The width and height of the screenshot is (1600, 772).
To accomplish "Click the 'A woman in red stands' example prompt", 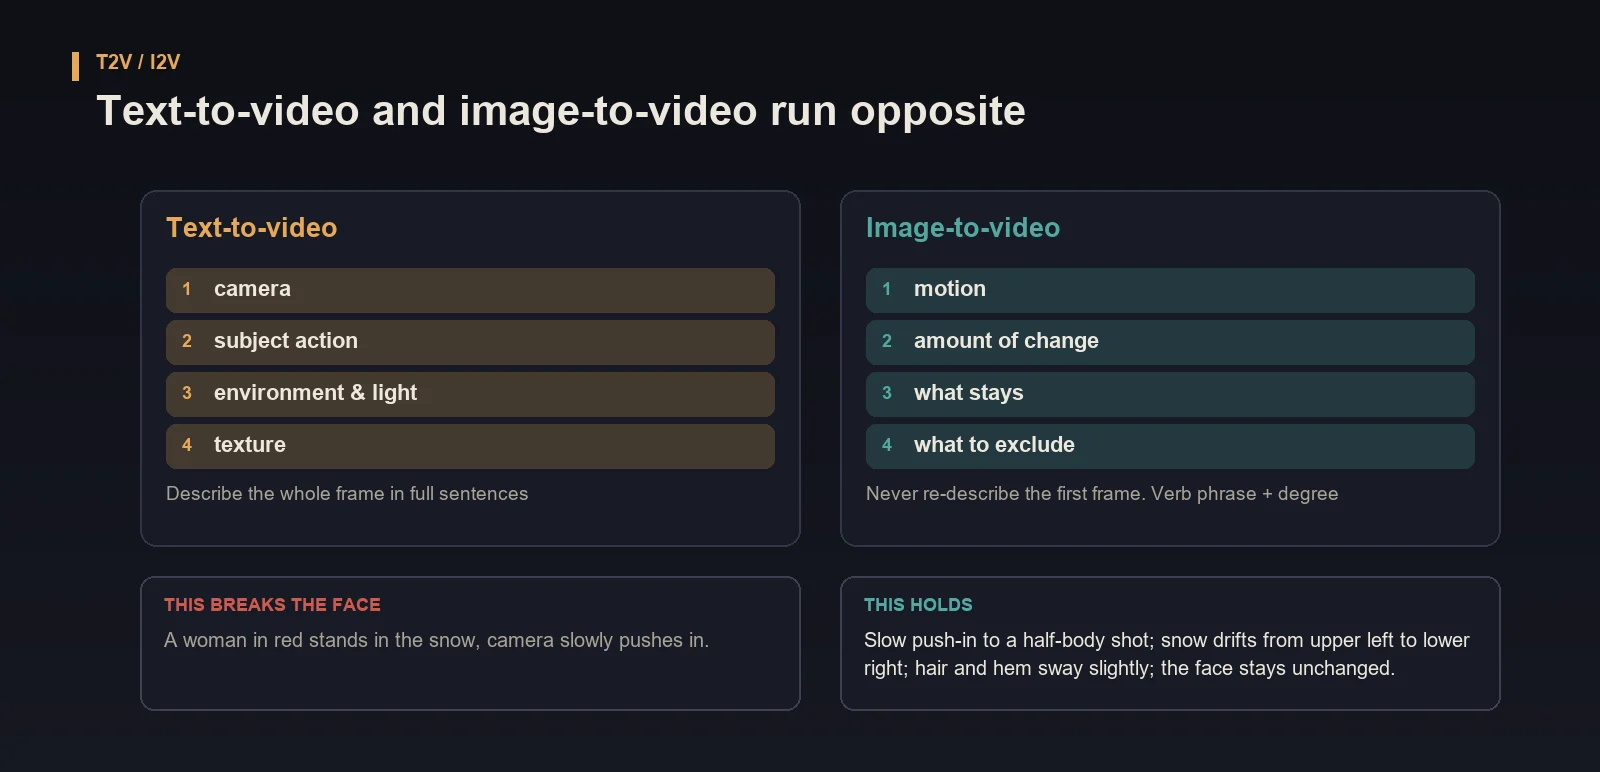I will pyautogui.click(x=436, y=641).
